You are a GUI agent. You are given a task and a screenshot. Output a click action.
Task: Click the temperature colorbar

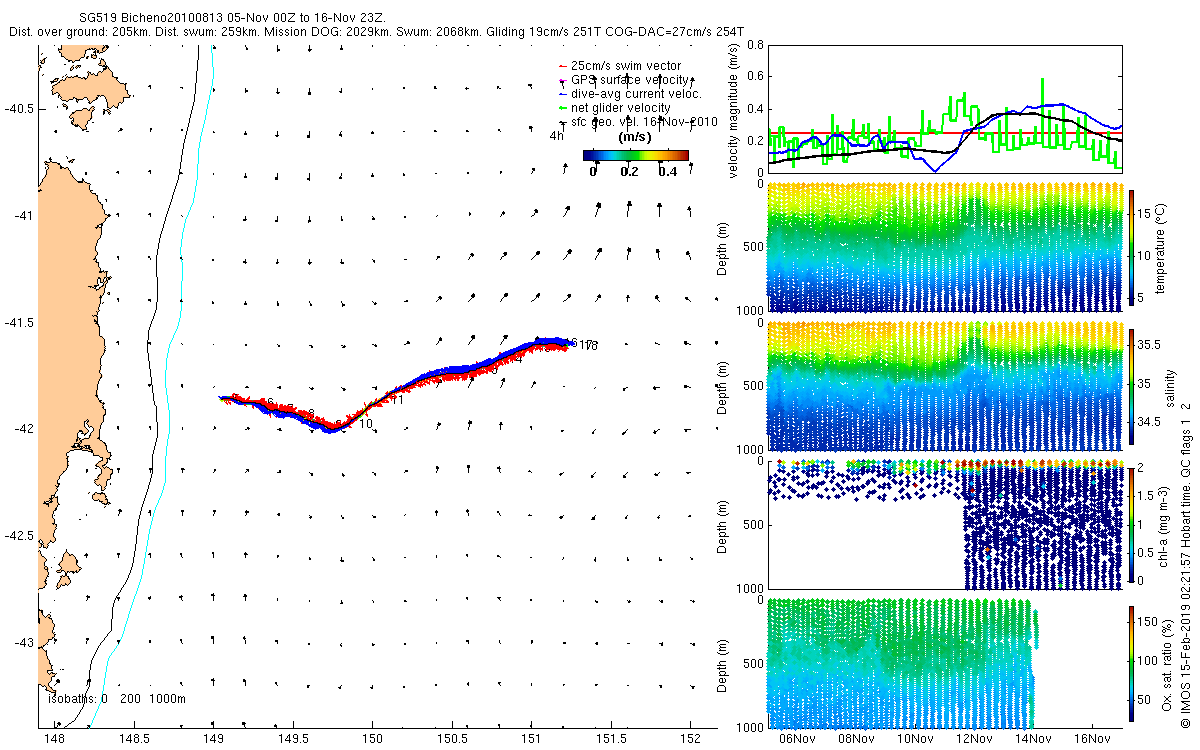point(1131,247)
